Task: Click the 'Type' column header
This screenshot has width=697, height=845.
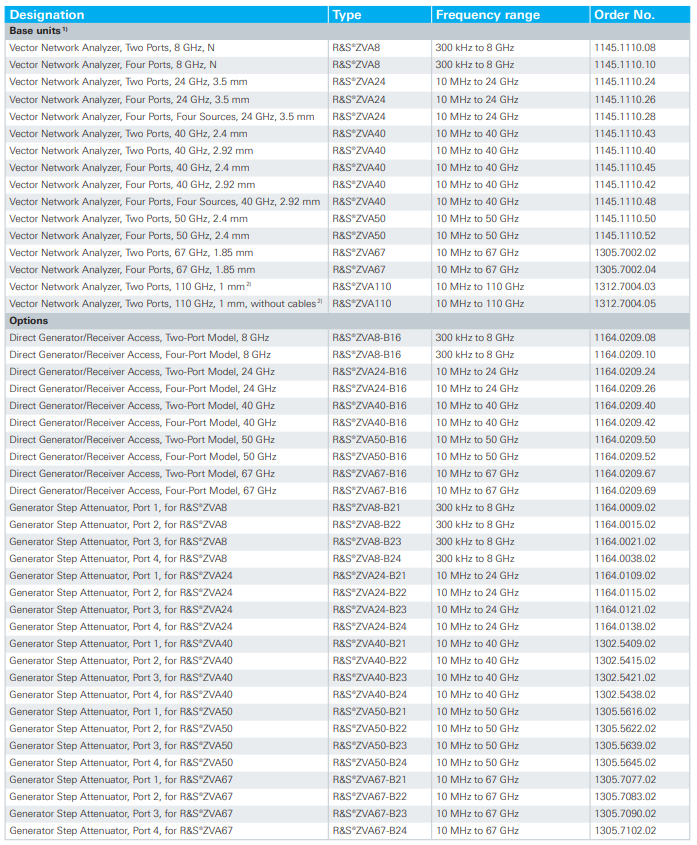Action: pos(347,15)
